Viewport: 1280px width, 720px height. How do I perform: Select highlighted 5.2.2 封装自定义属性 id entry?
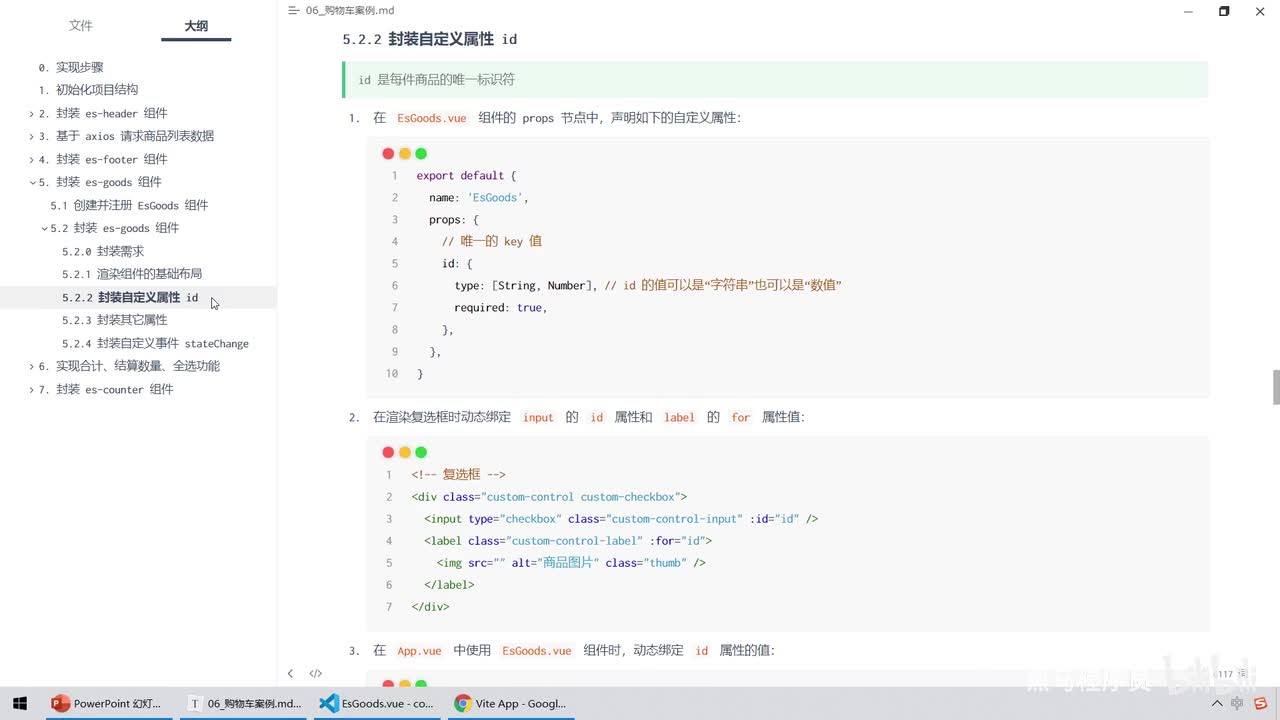tap(130, 298)
